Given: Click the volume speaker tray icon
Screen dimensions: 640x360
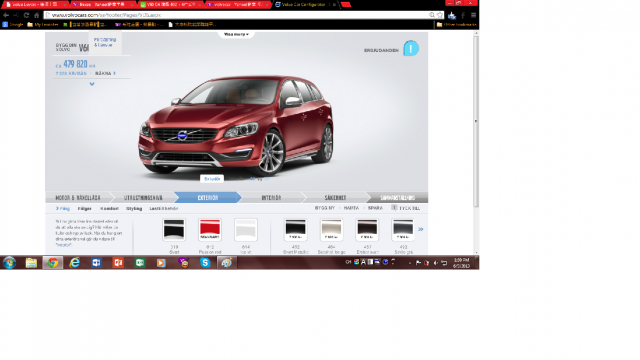Looking at the screenshot, I should (436, 263).
